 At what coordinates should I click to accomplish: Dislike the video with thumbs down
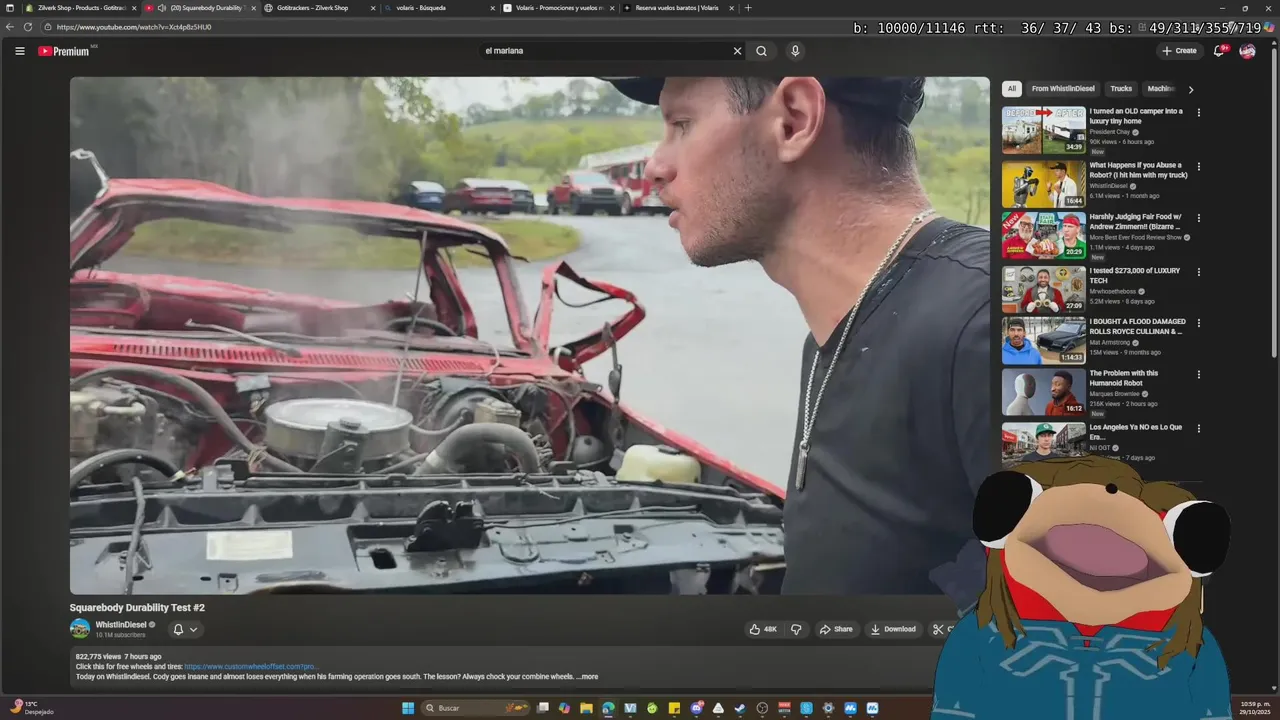(796, 629)
